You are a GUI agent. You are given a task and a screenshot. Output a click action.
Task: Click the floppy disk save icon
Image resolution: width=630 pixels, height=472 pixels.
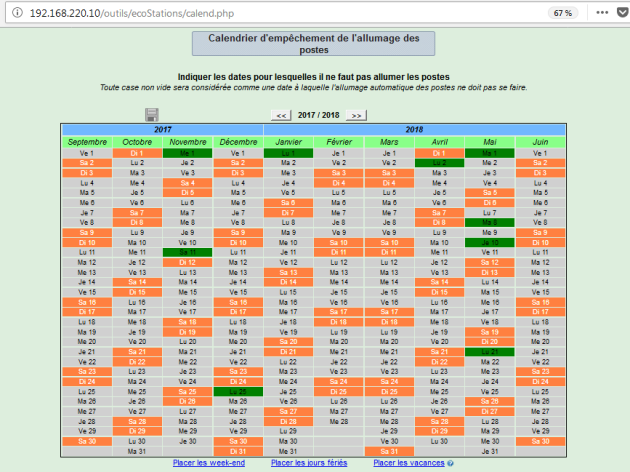152,115
